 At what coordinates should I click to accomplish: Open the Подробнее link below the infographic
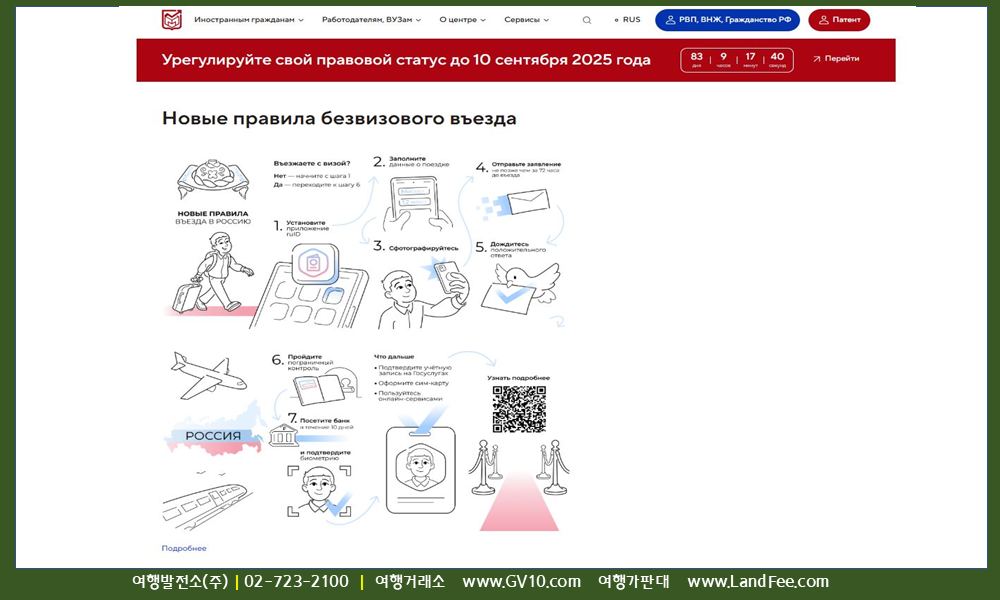click(184, 548)
